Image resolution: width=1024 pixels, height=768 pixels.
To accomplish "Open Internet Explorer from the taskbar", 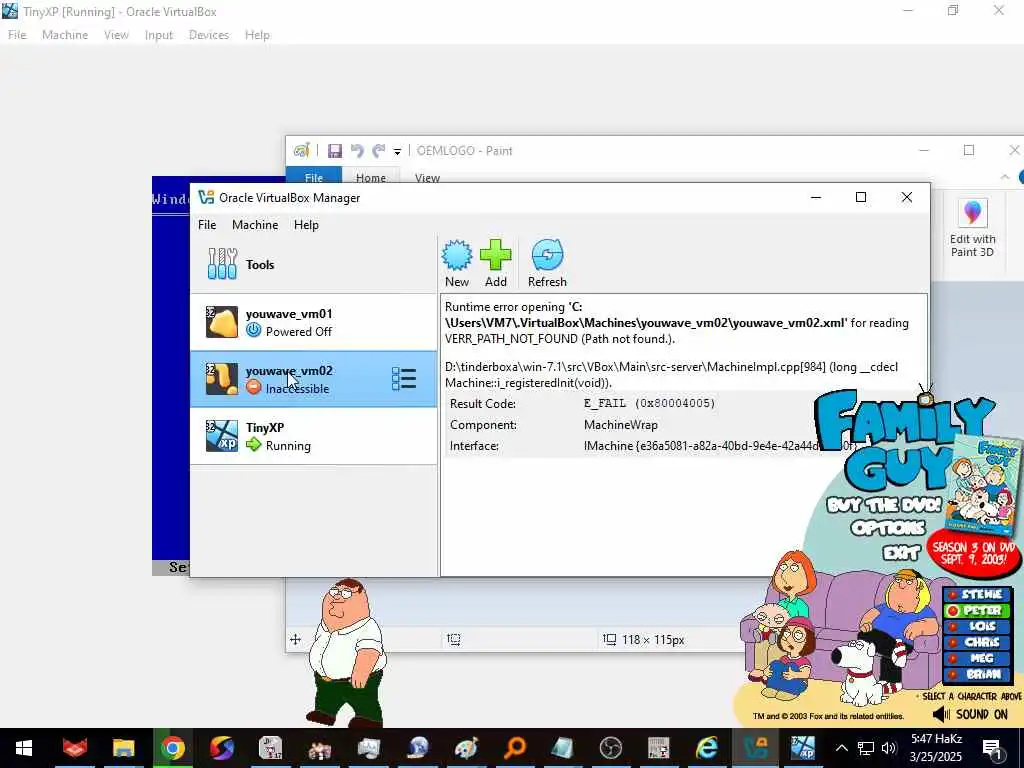I will coord(707,748).
